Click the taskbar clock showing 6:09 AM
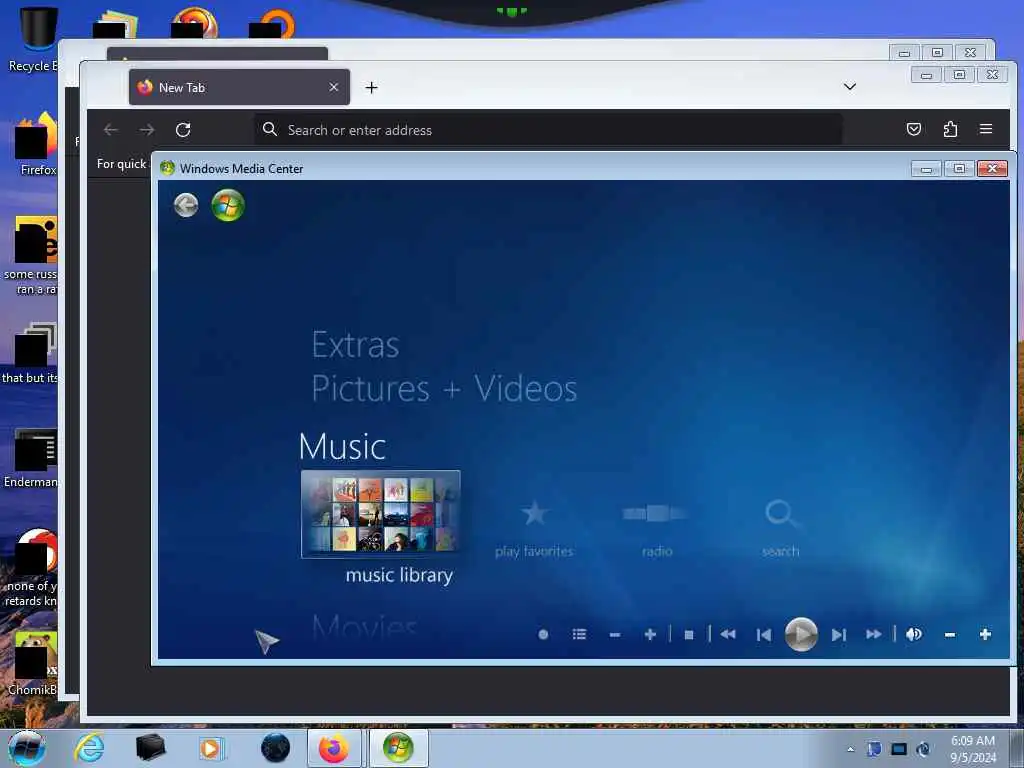This screenshot has width=1024, height=768. (x=973, y=749)
